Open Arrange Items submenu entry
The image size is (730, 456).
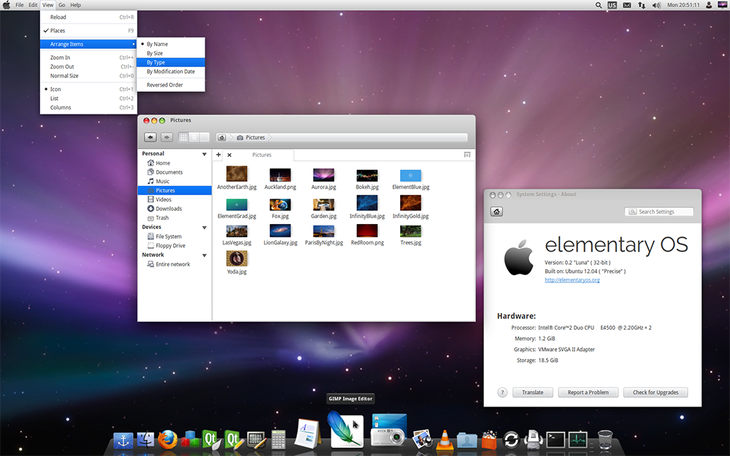[88, 44]
